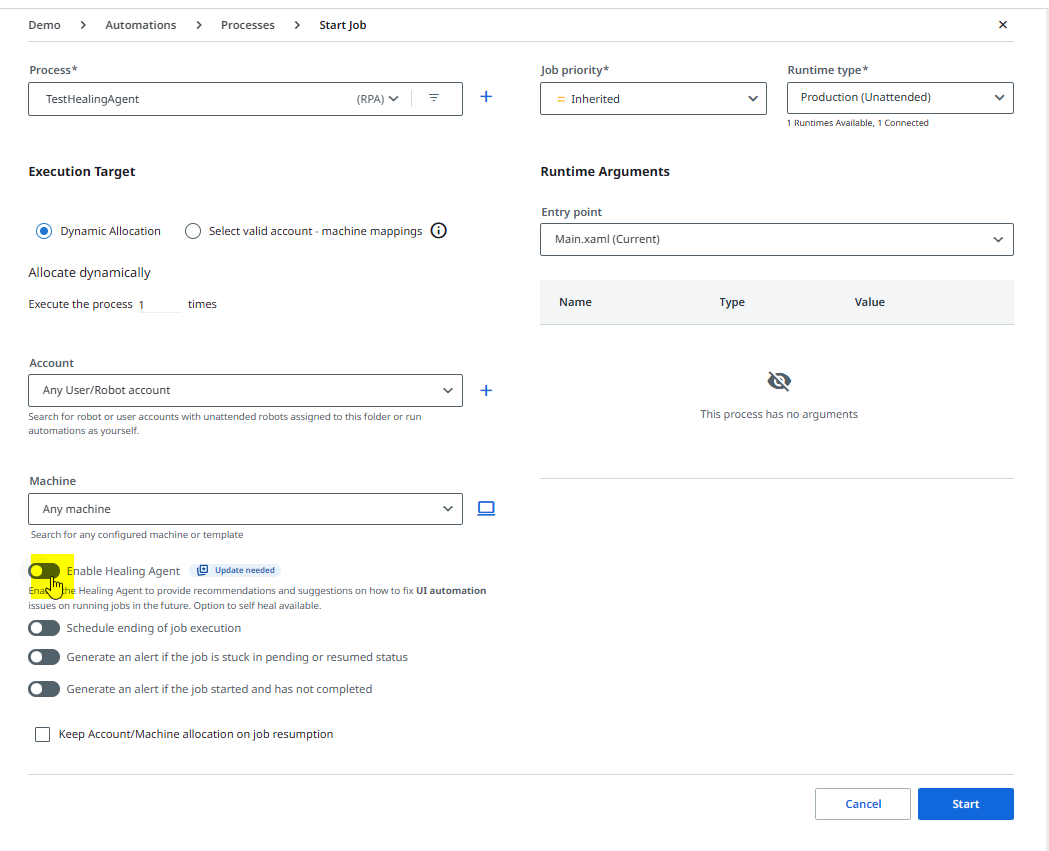Expand the RPA type chevron
Screen dimensions: 1049x851
click(394, 99)
